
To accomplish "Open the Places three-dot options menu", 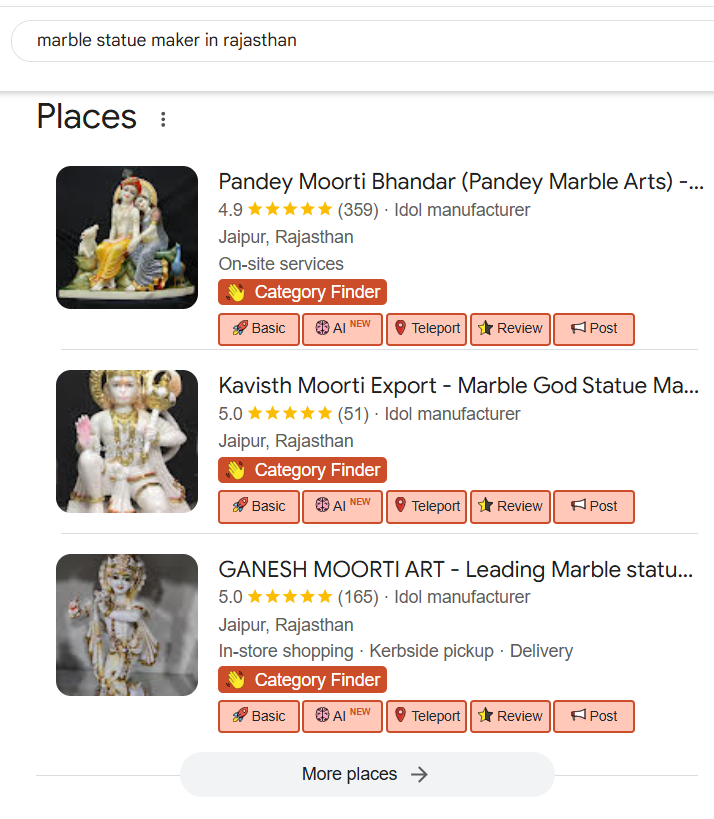I will 163,120.
